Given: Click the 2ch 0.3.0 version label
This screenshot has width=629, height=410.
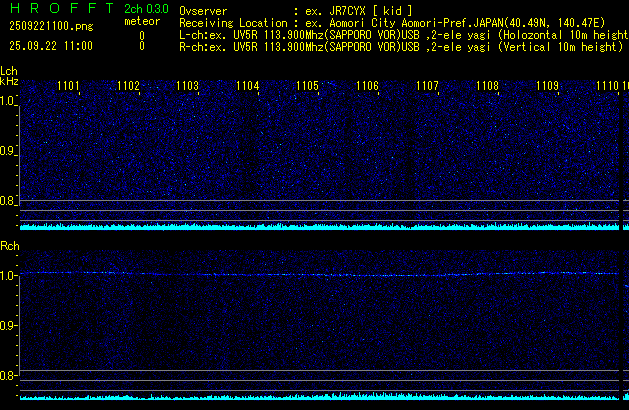Looking at the screenshot, I should point(145,9).
